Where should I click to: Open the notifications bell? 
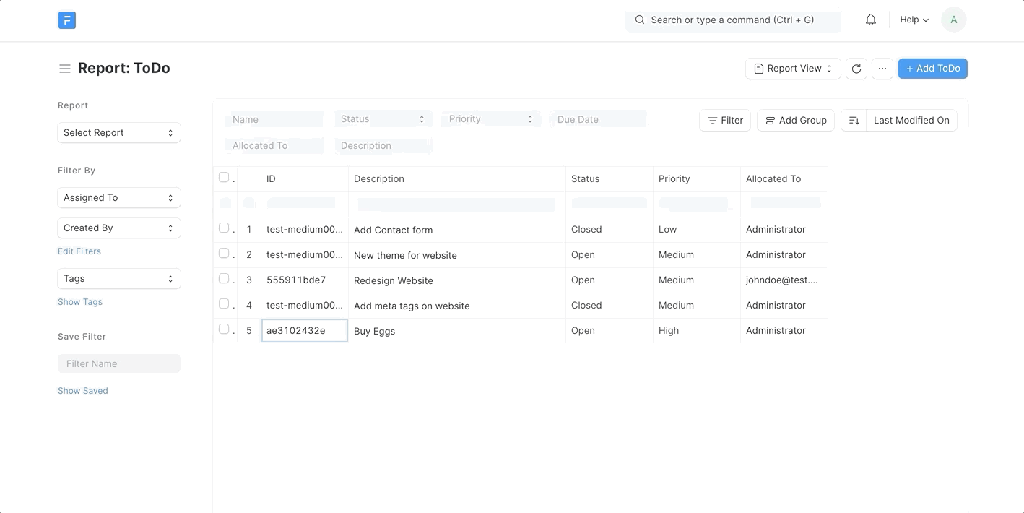point(871,20)
